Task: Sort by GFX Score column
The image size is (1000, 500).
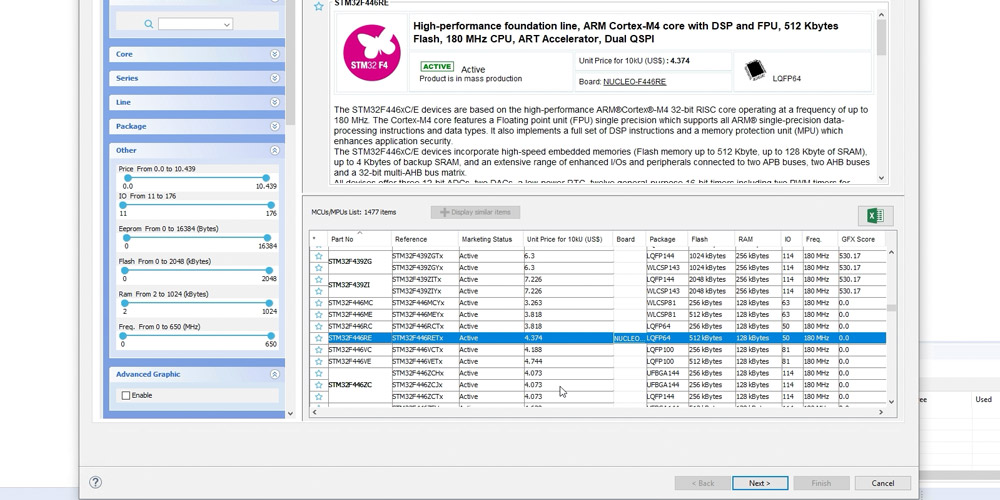Action: pyautogui.click(x=862, y=239)
